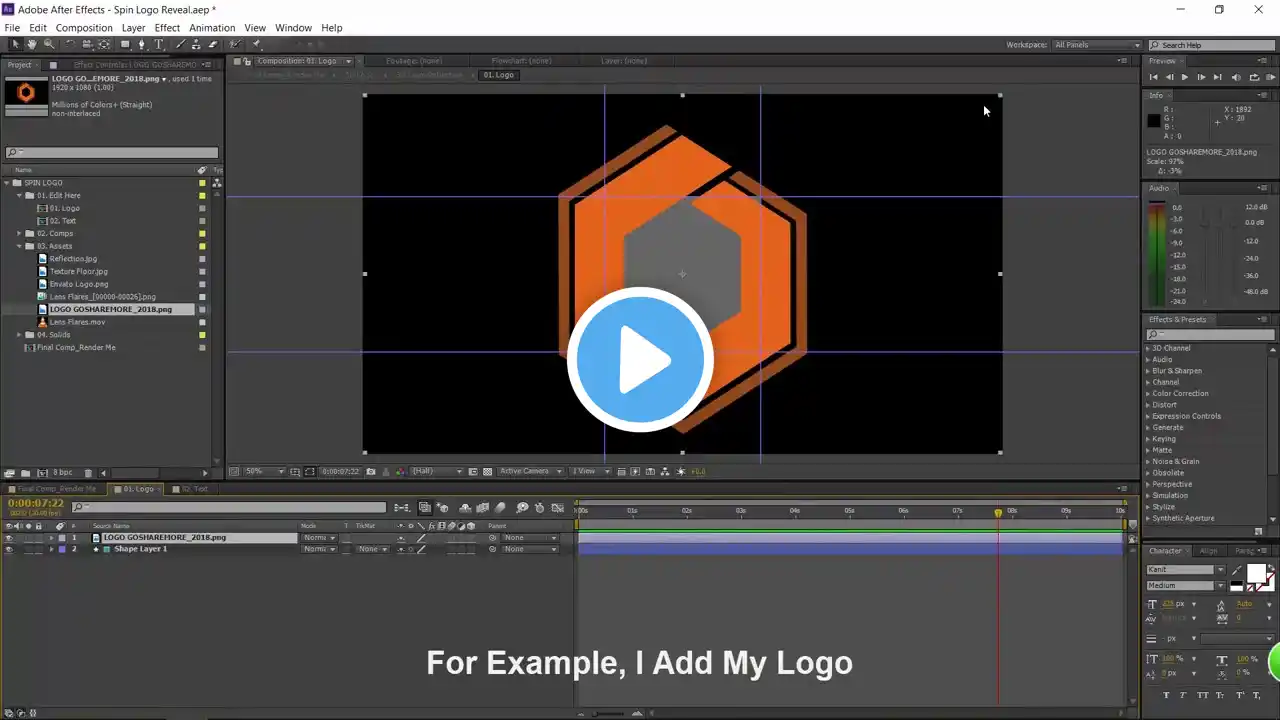Select the Puppet Pin tool
The image size is (1280, 720).
[256, 44]
